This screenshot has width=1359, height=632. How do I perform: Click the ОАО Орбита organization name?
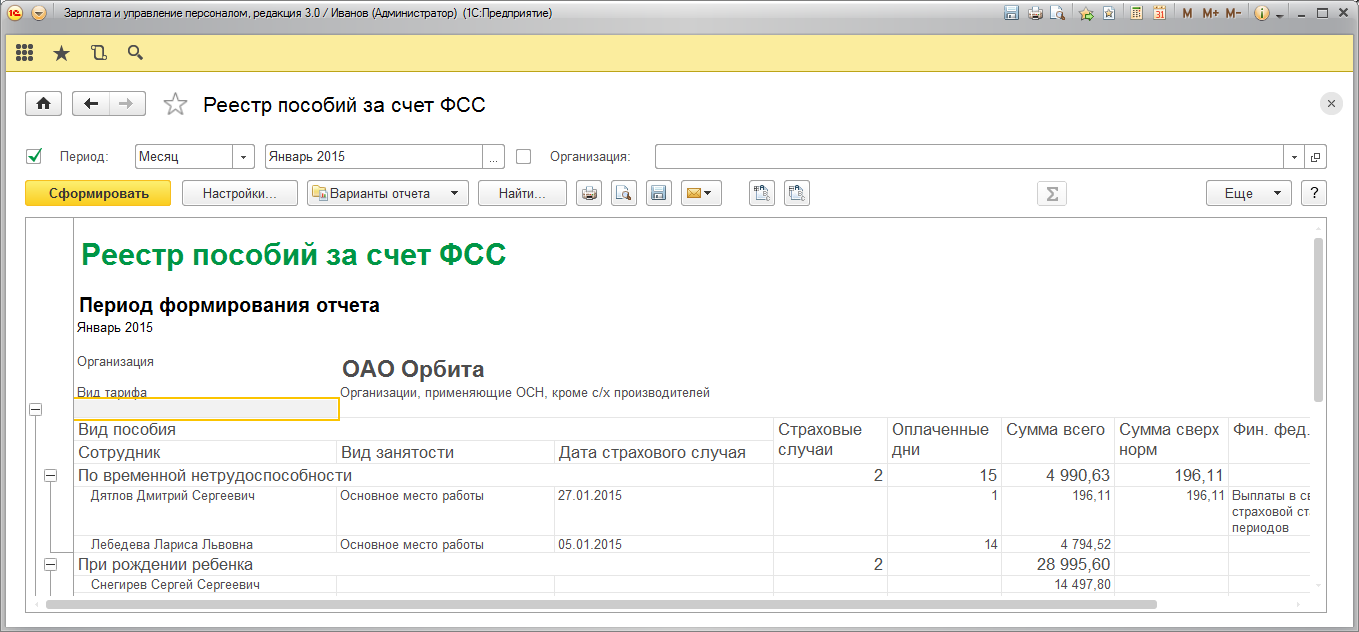tap(413, 368)
